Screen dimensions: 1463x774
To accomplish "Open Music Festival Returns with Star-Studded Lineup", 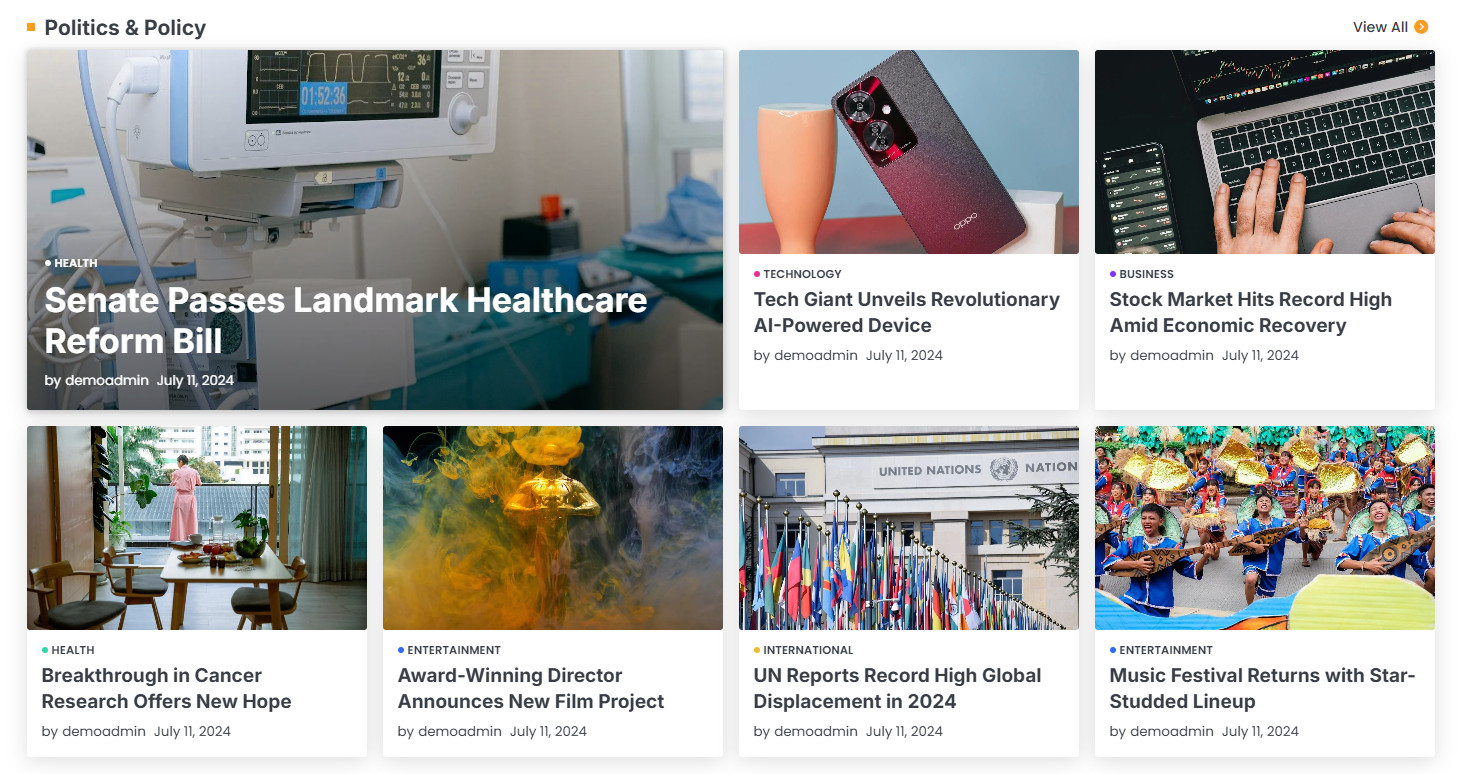I will point(1262,688).
